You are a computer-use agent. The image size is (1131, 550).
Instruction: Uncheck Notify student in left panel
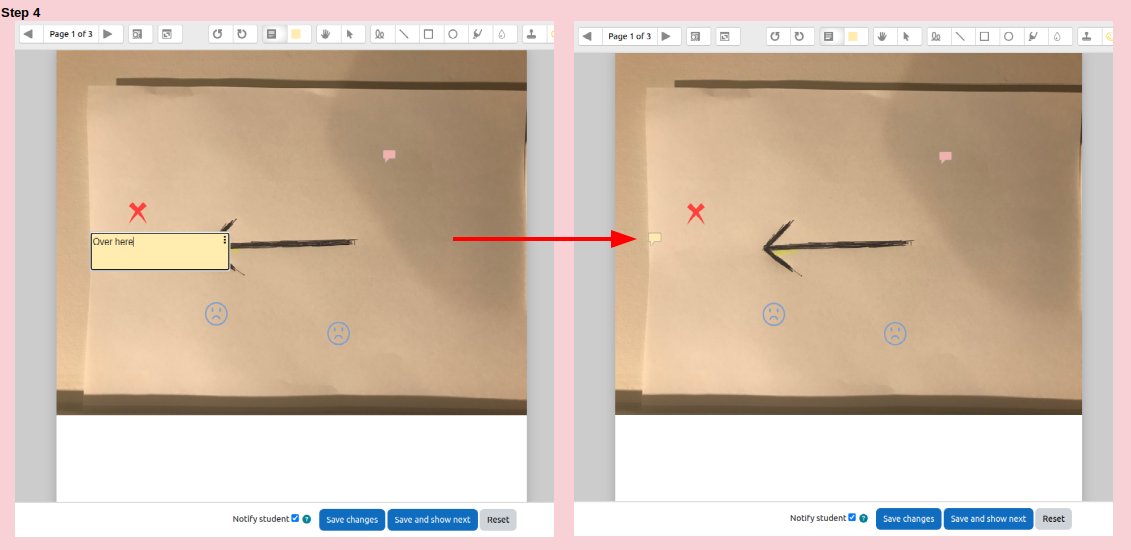(x=295, y=518)
